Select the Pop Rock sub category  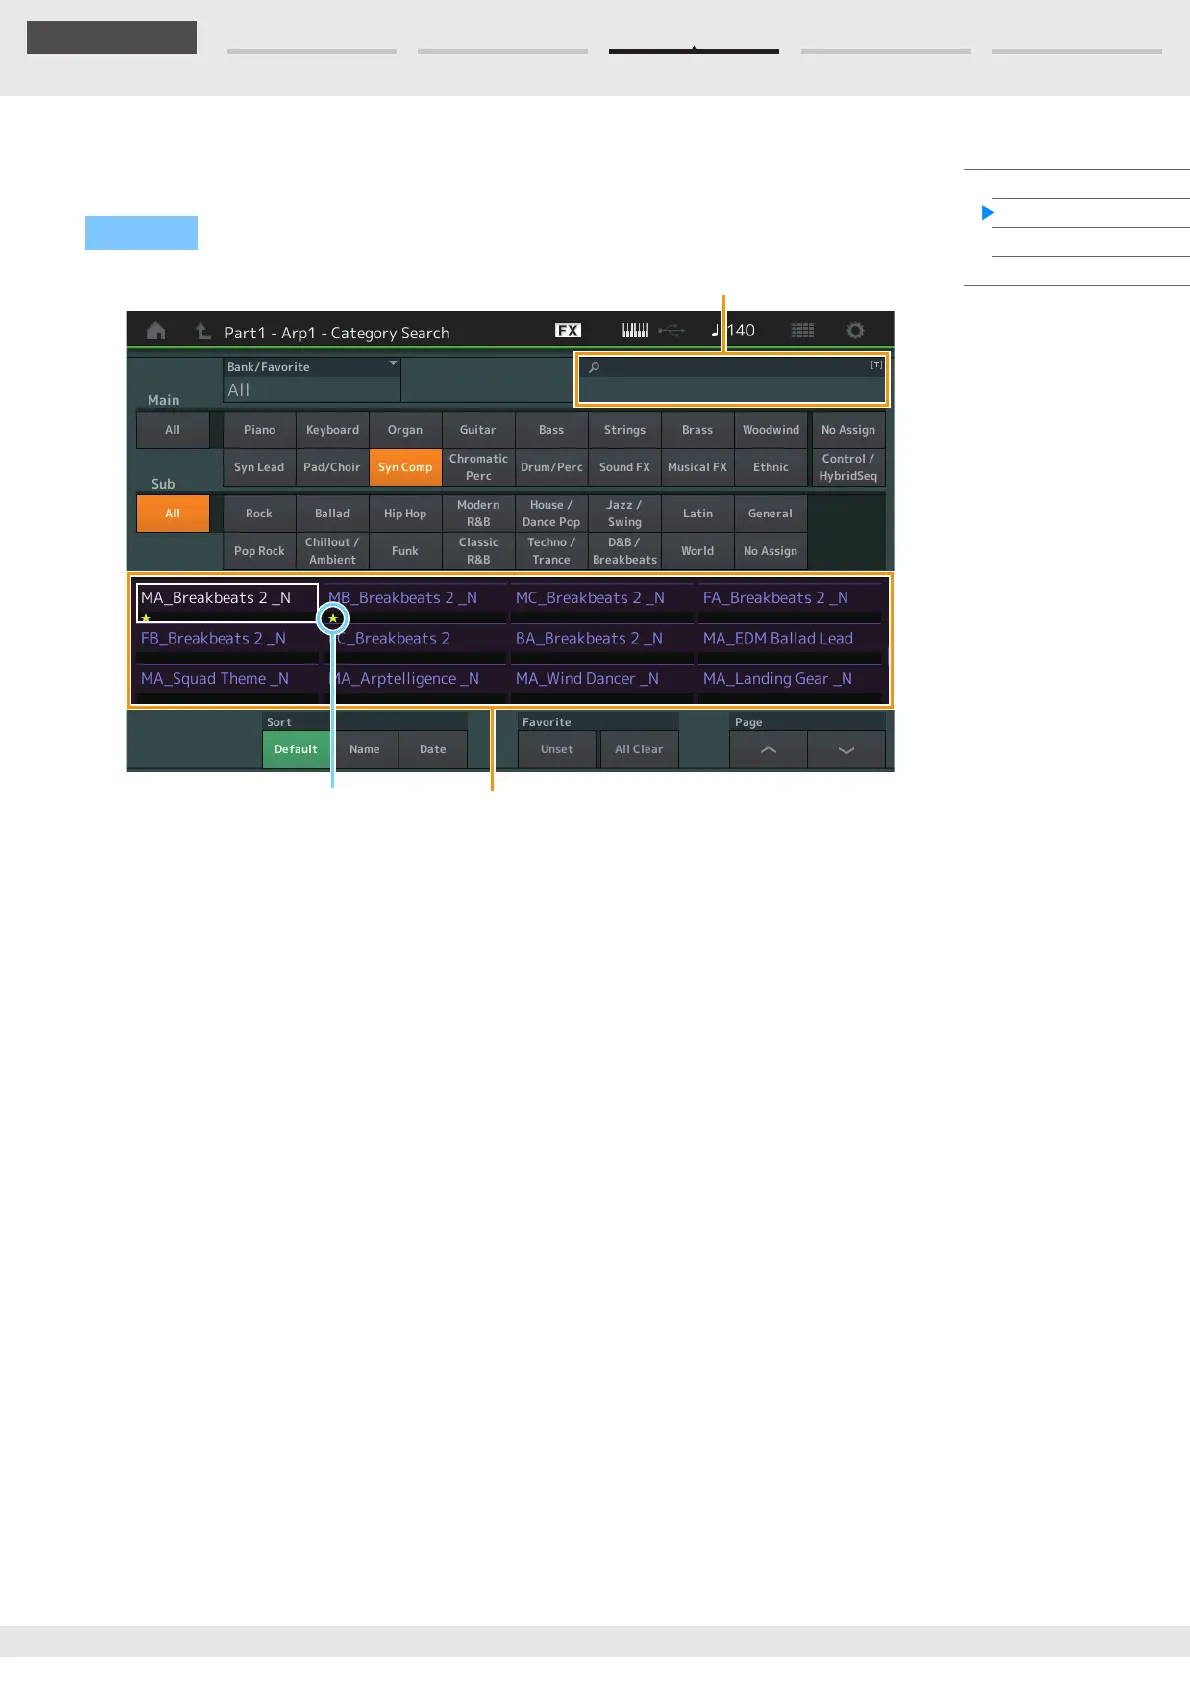point(260,551)
